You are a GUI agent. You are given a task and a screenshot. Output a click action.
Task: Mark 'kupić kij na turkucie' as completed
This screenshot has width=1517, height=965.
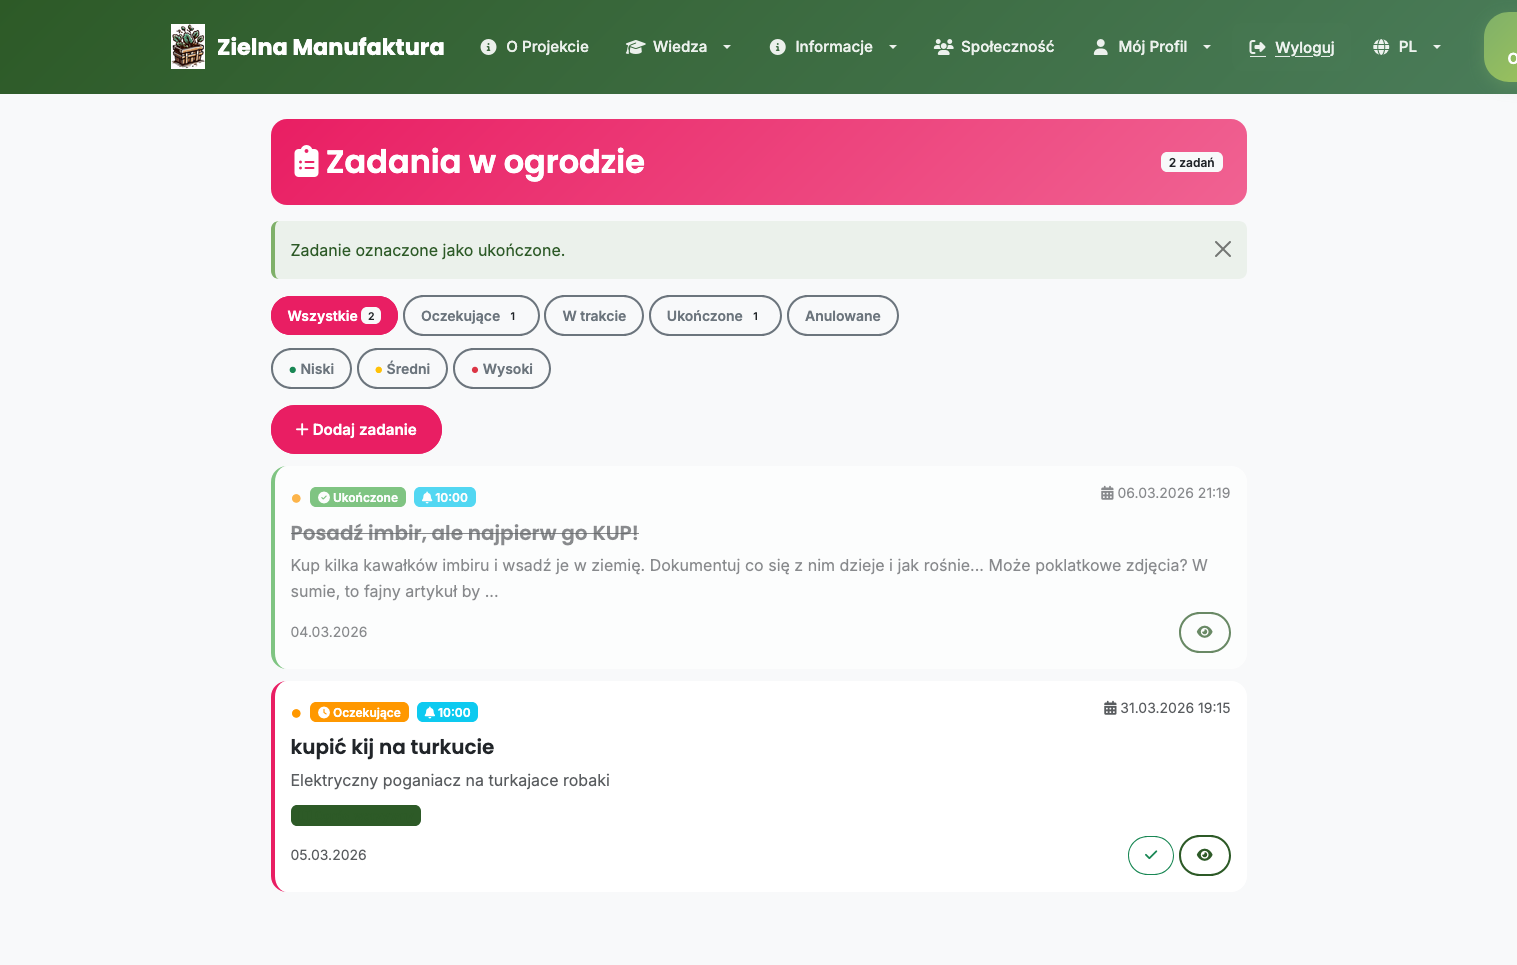coord(1150,855)
